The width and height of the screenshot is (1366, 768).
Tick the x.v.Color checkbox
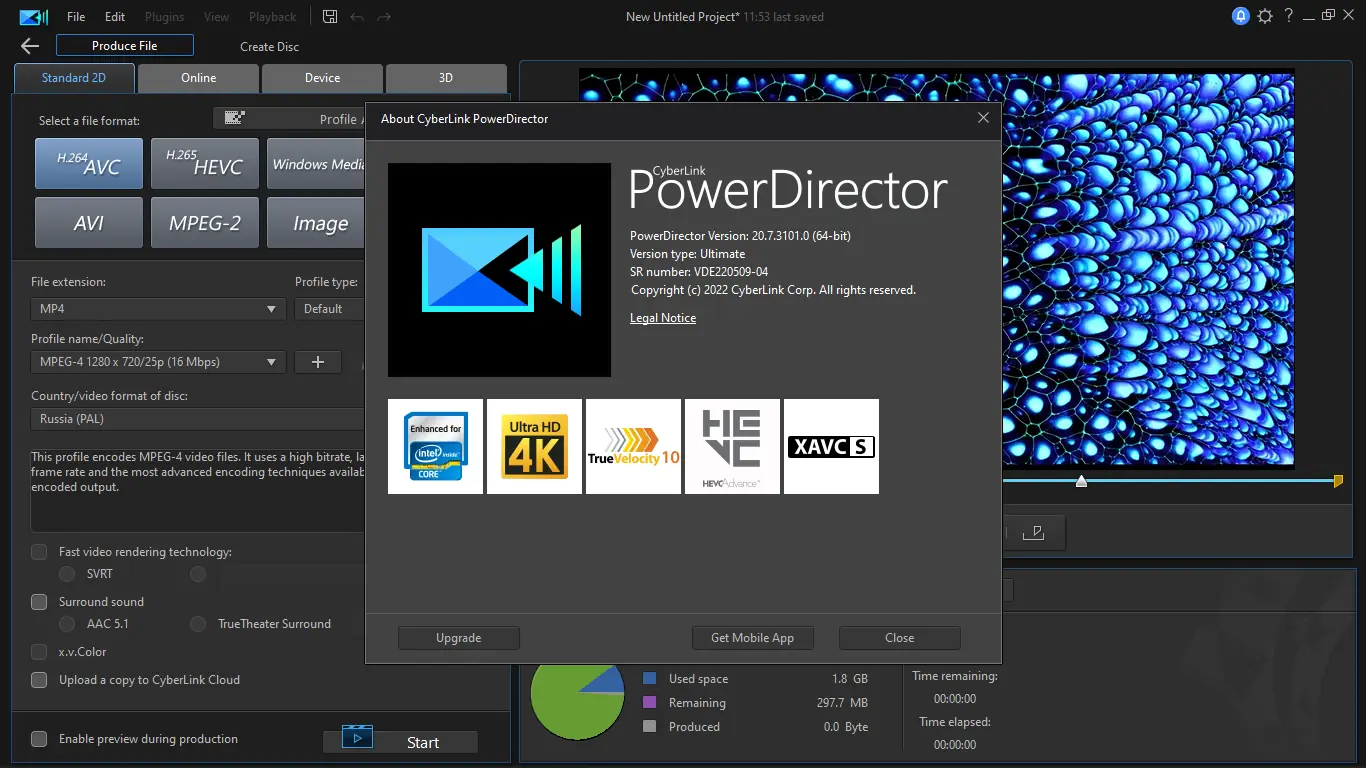(39, 652)
